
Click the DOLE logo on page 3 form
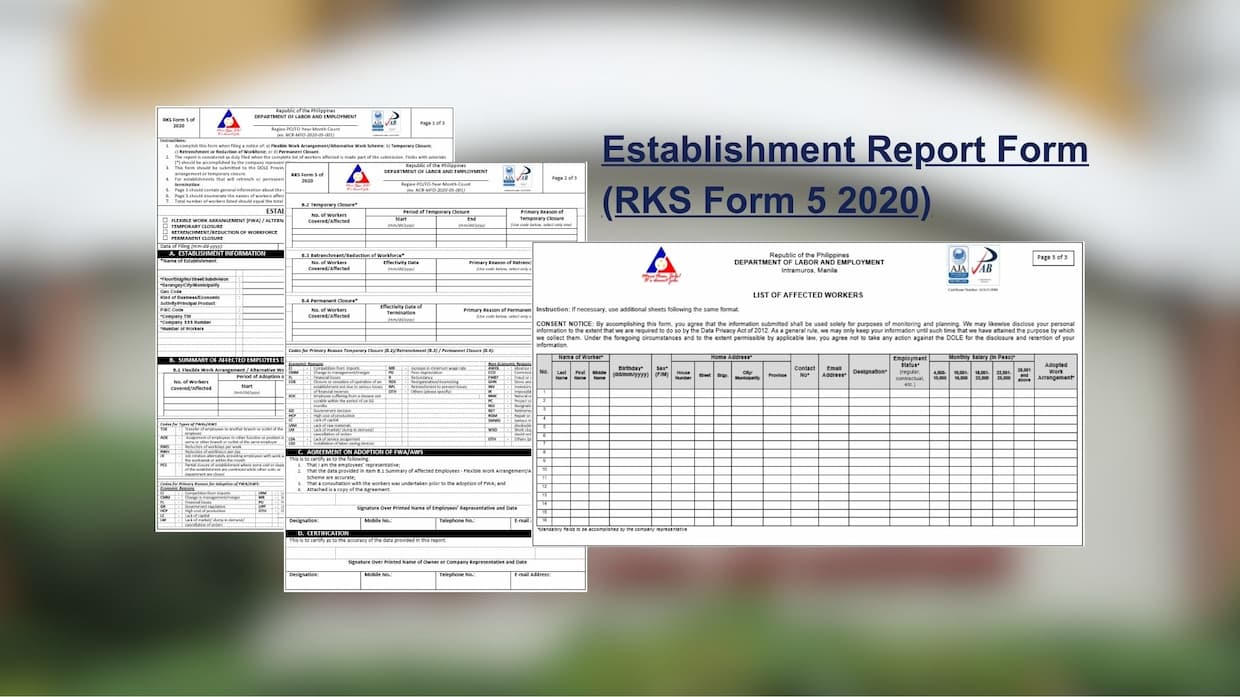pyautogui.click(x=661, y=266)
